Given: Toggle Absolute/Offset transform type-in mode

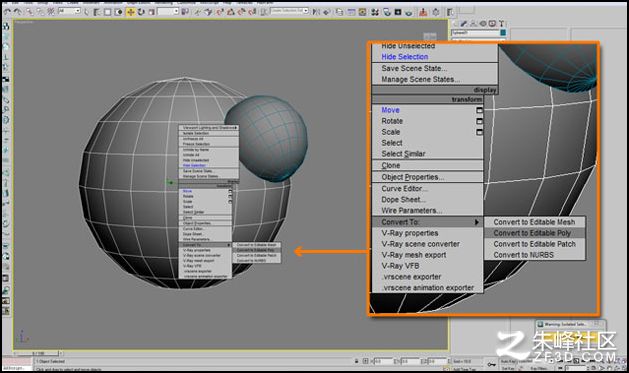Looking at the screenshot, I should point(365,361).
